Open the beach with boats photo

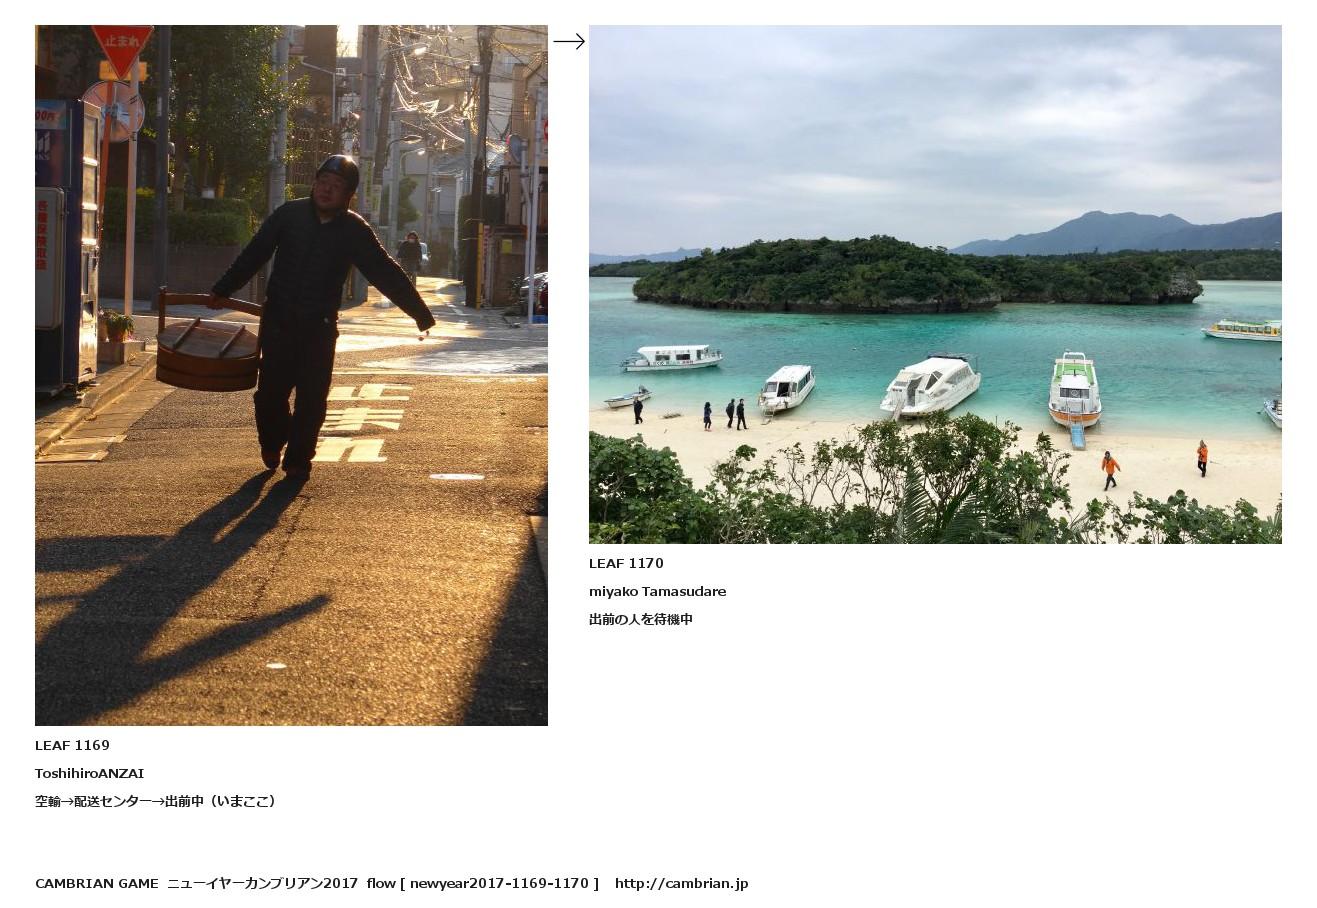point(935,284)
